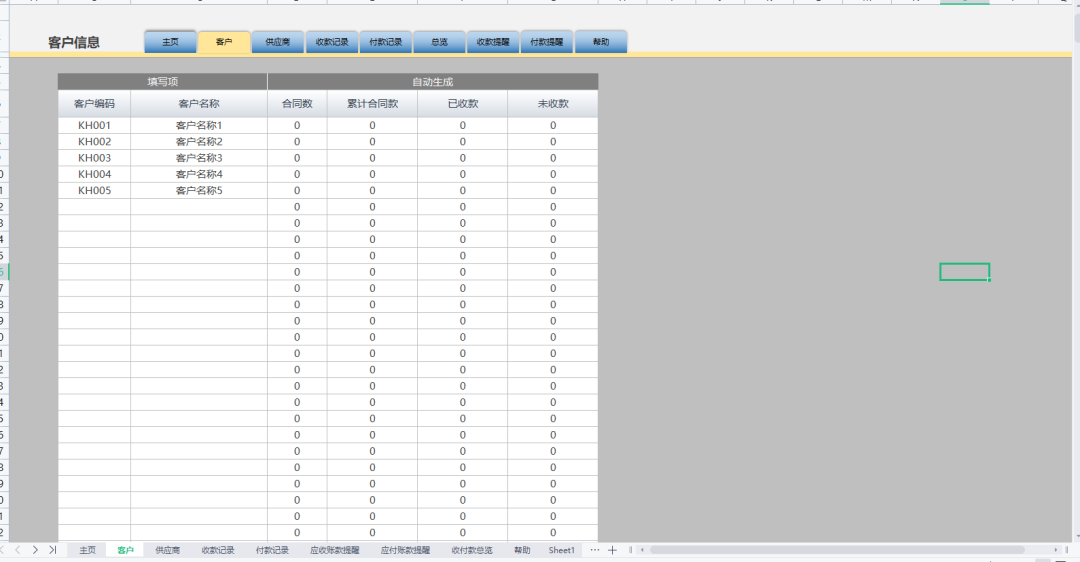The width and height of the screenshot is (1080, 562).
Task: Open the 供应商 navigation button at top
Action: pyautogui.click(x=278, y=41)
